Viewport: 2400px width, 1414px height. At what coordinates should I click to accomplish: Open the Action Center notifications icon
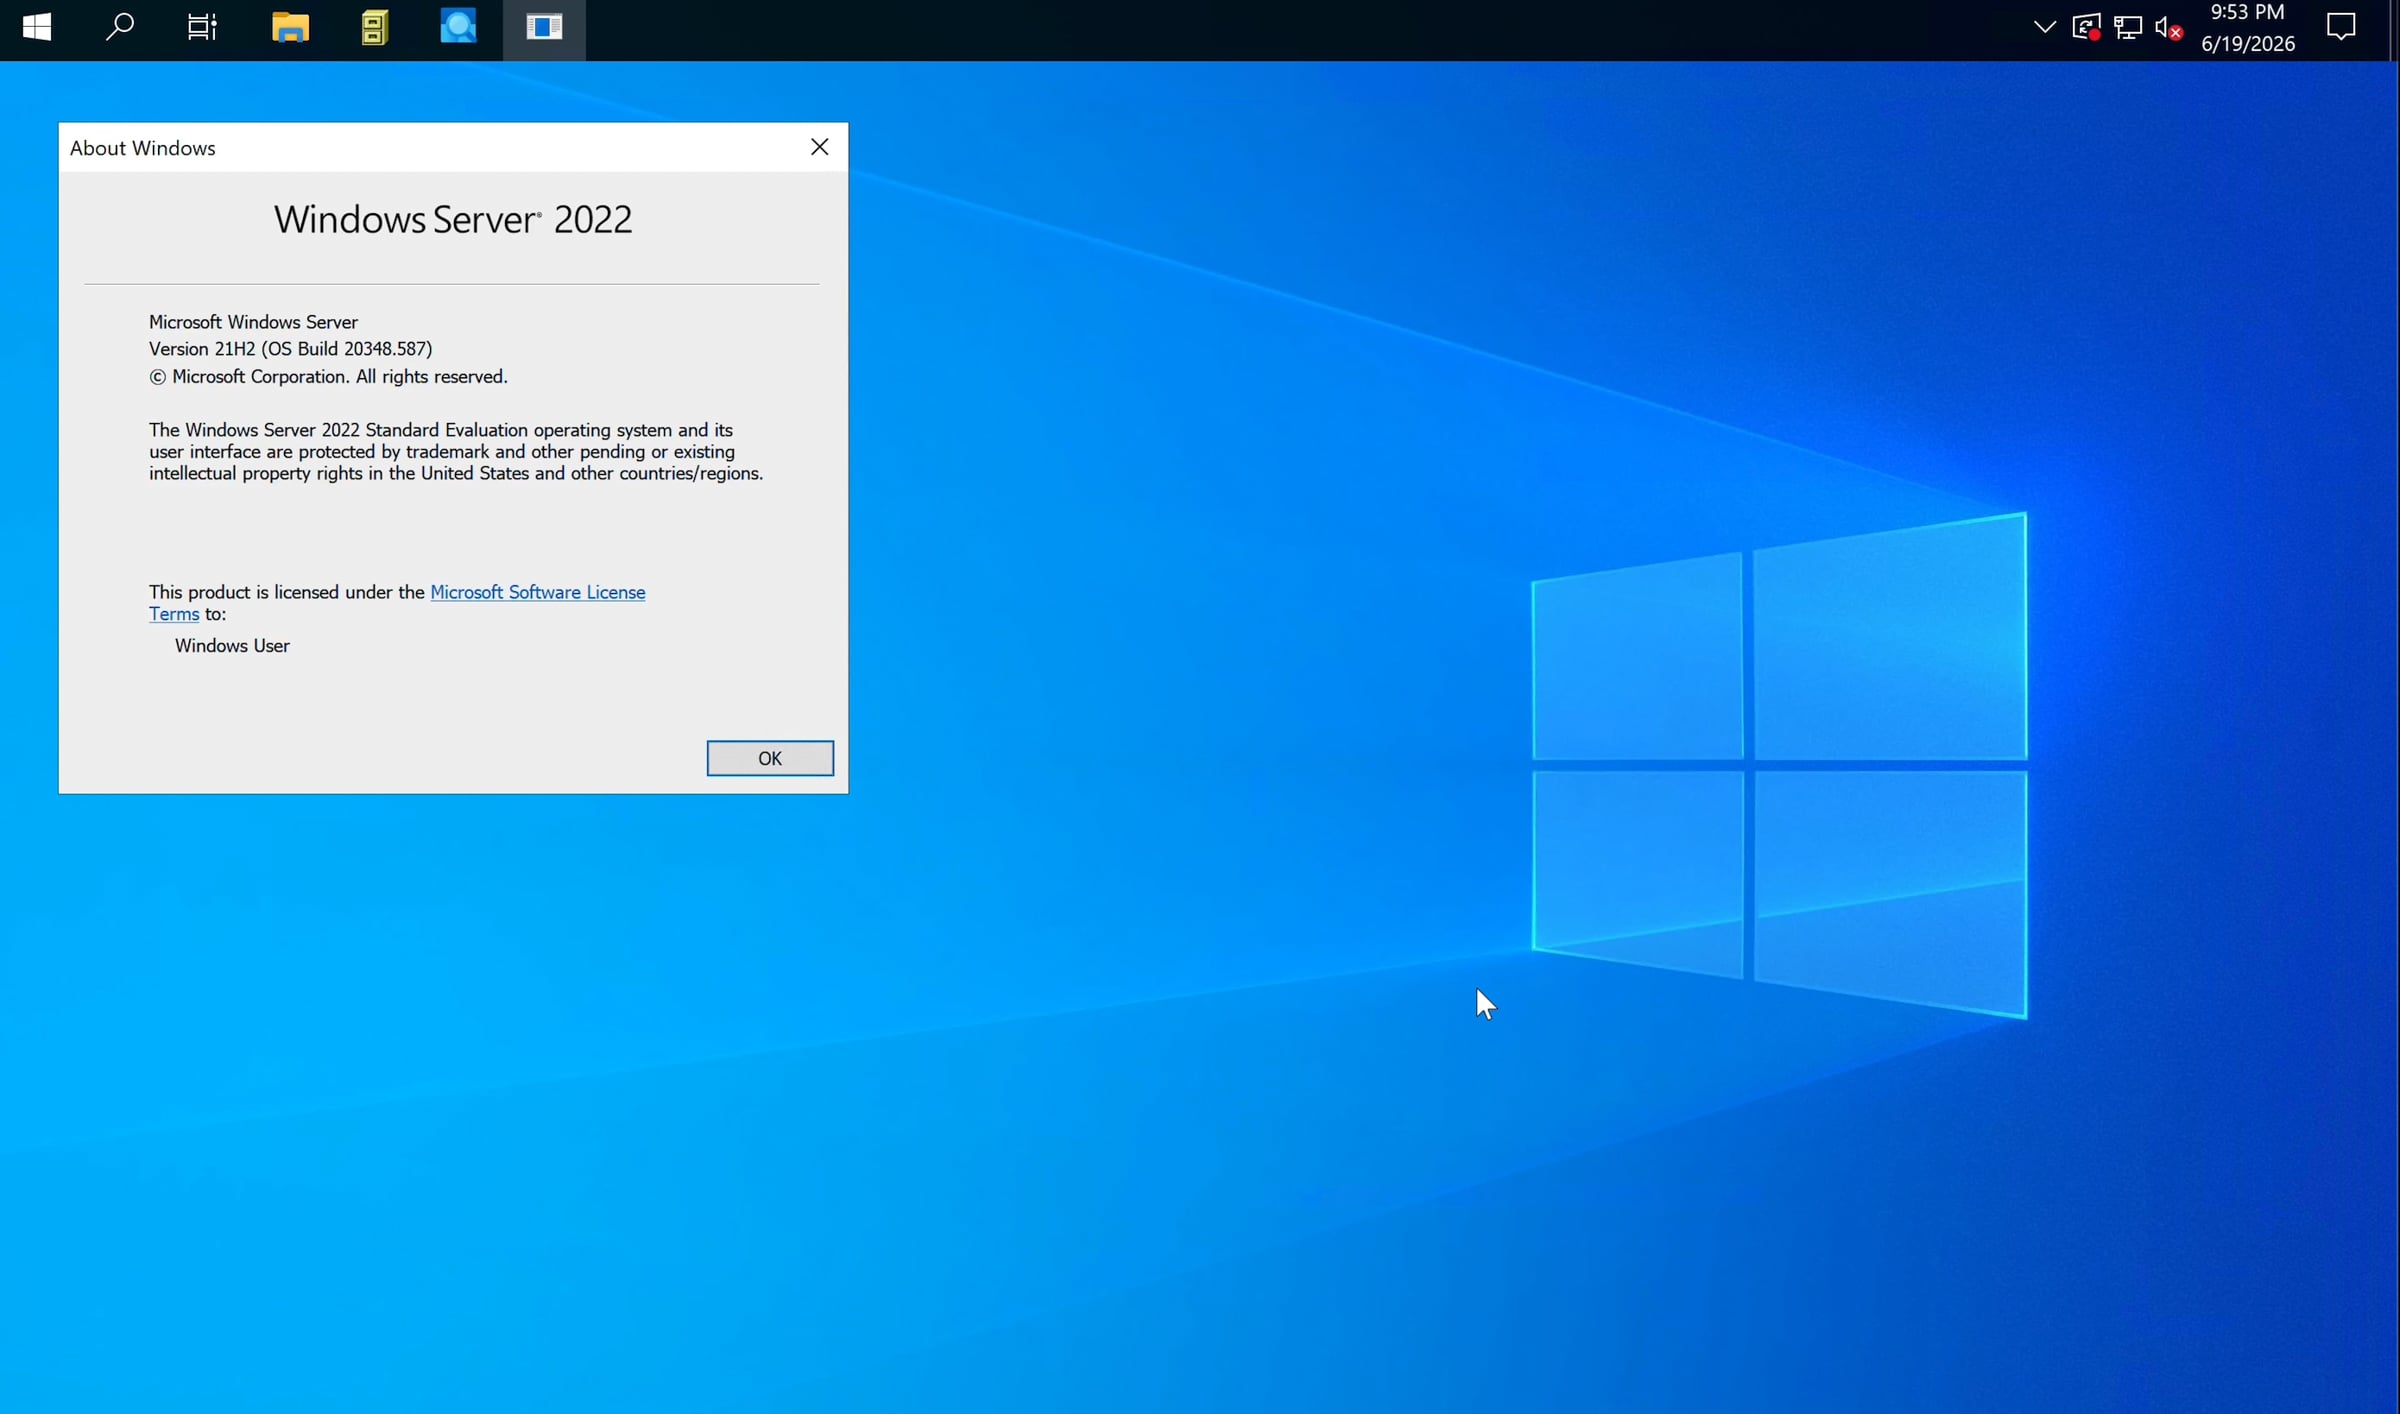pos(2341,27)
